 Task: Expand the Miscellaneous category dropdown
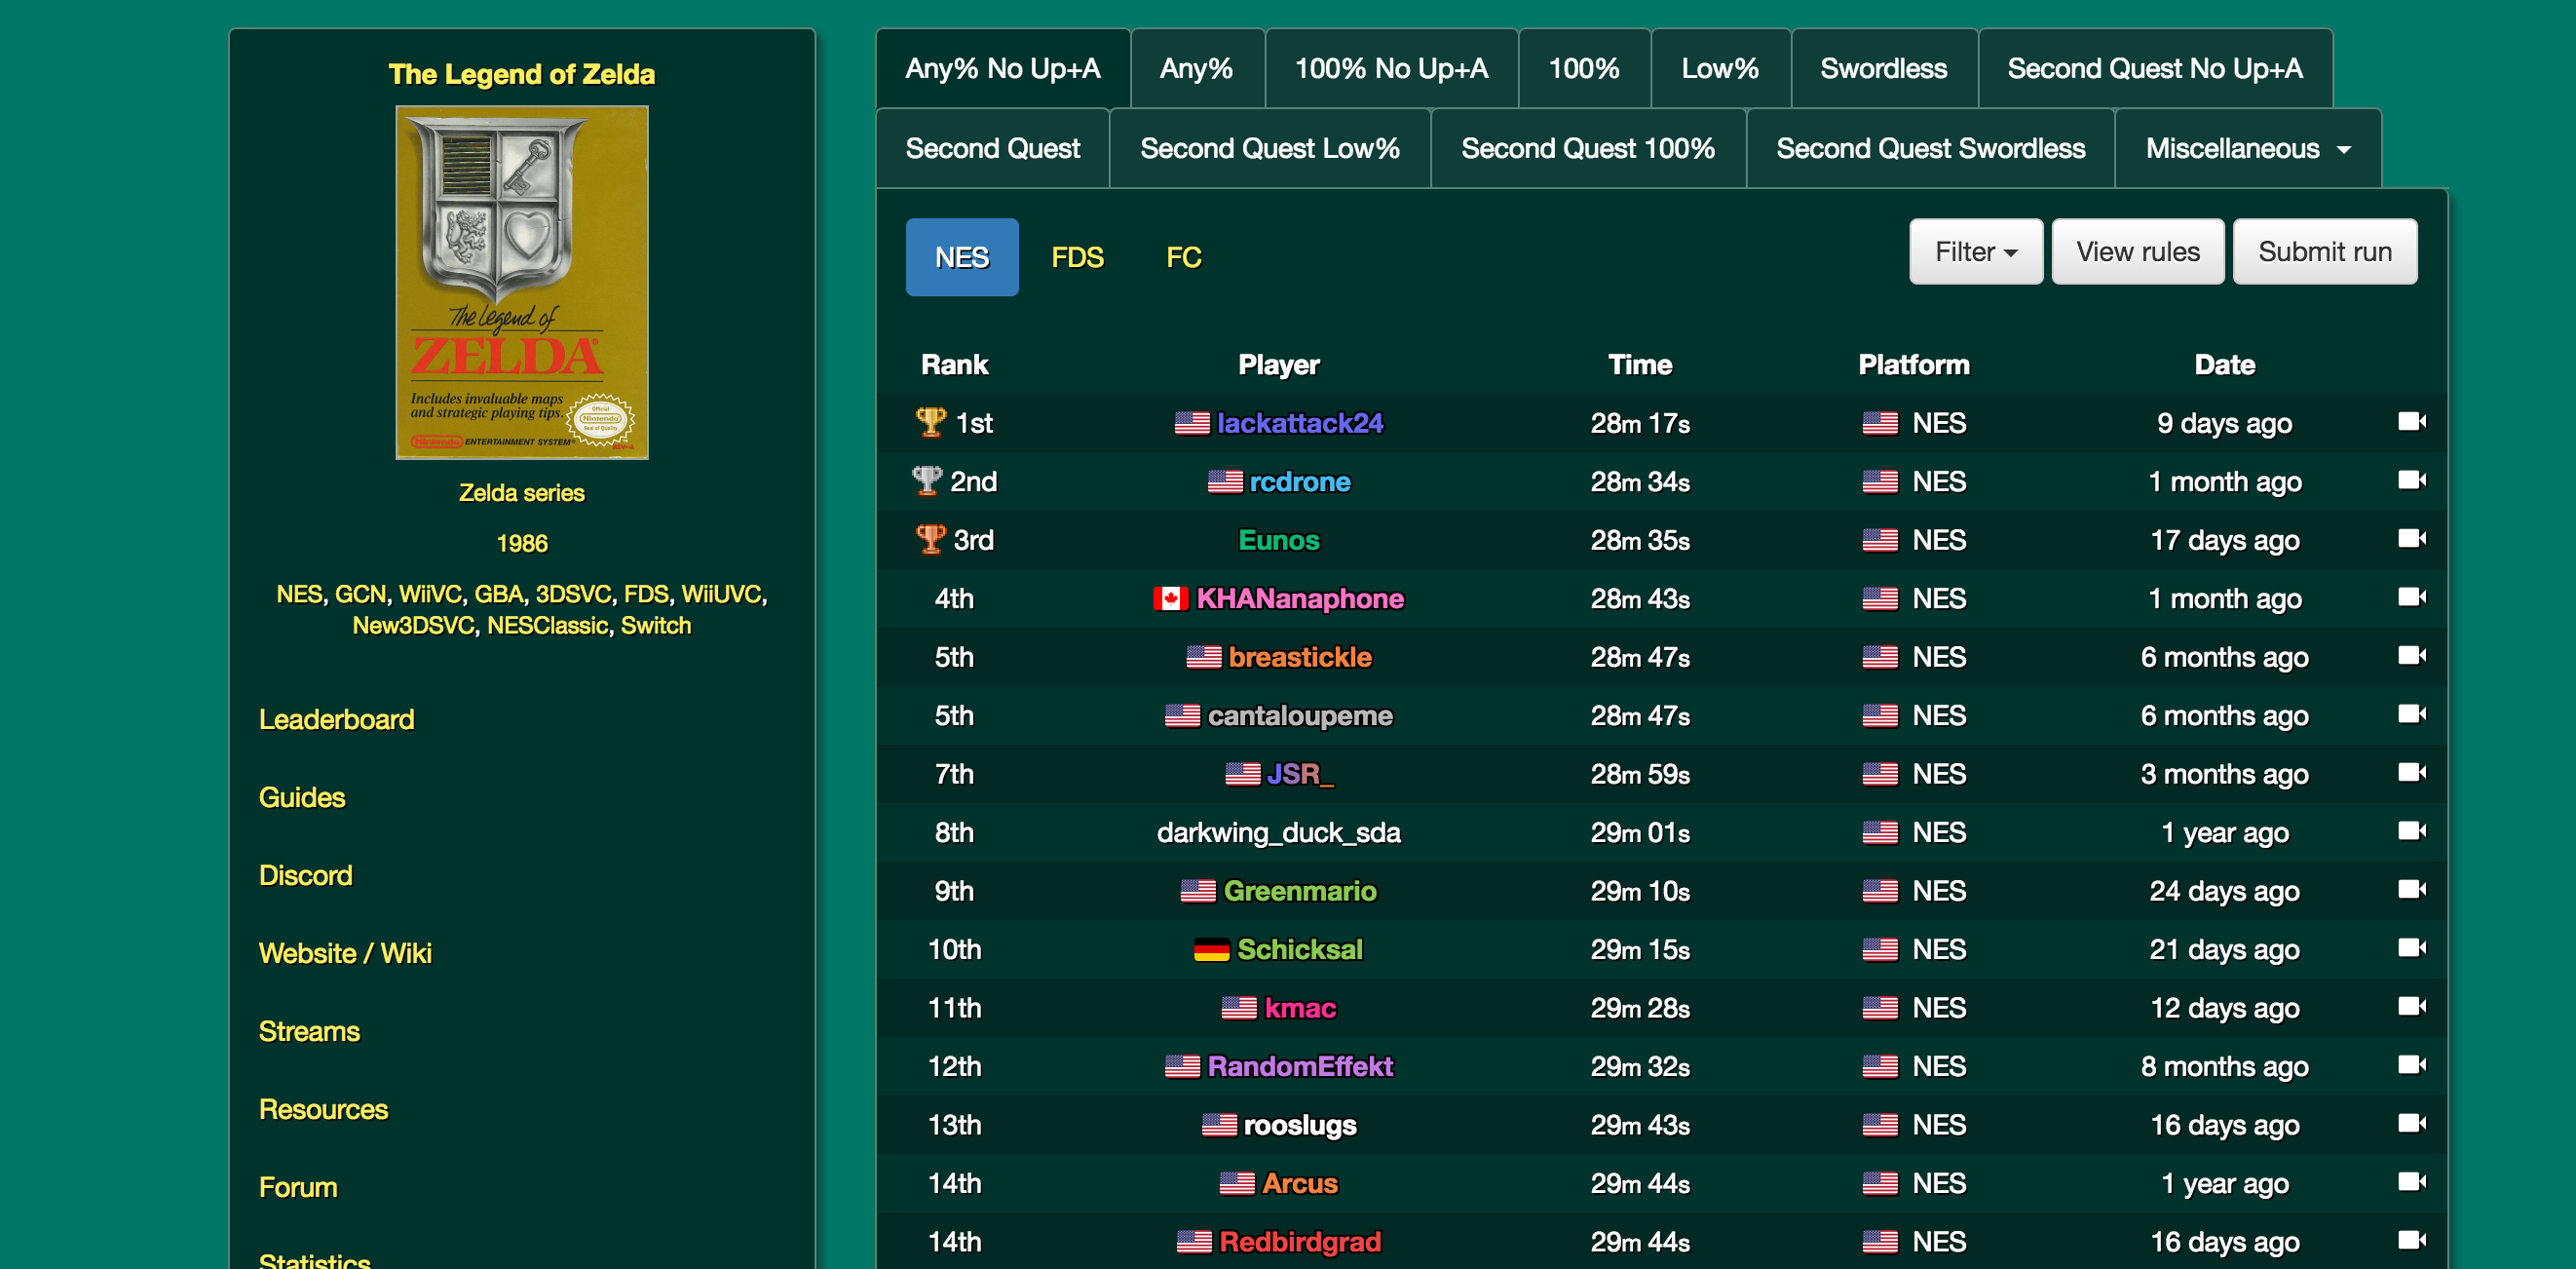click(x=2247, y=148)
